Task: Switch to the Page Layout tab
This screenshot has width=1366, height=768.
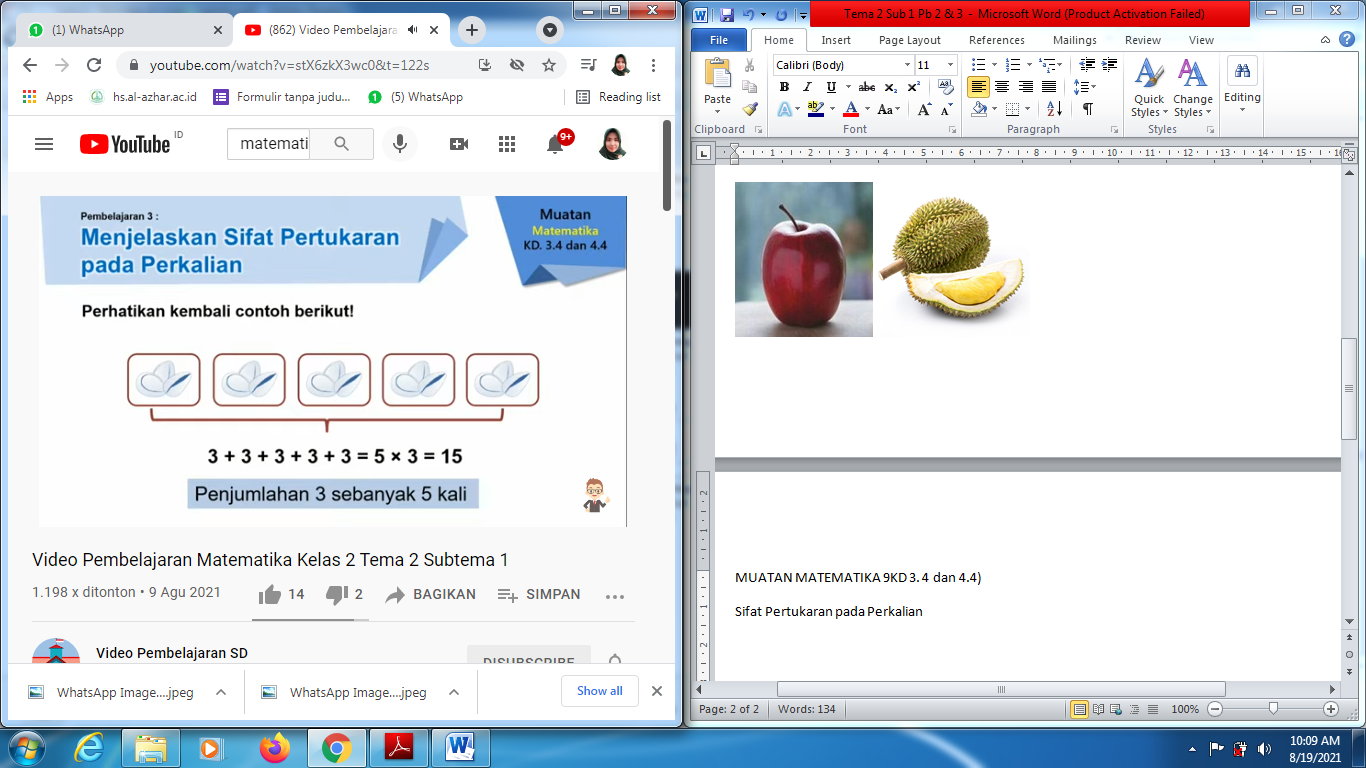Action: 910,40
